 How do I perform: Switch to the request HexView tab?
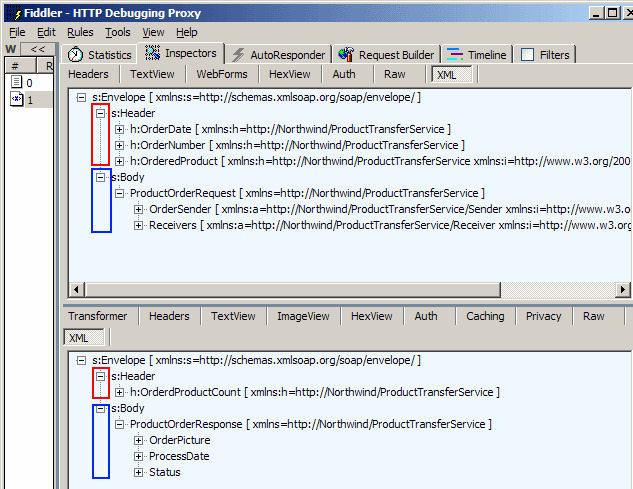289,74
